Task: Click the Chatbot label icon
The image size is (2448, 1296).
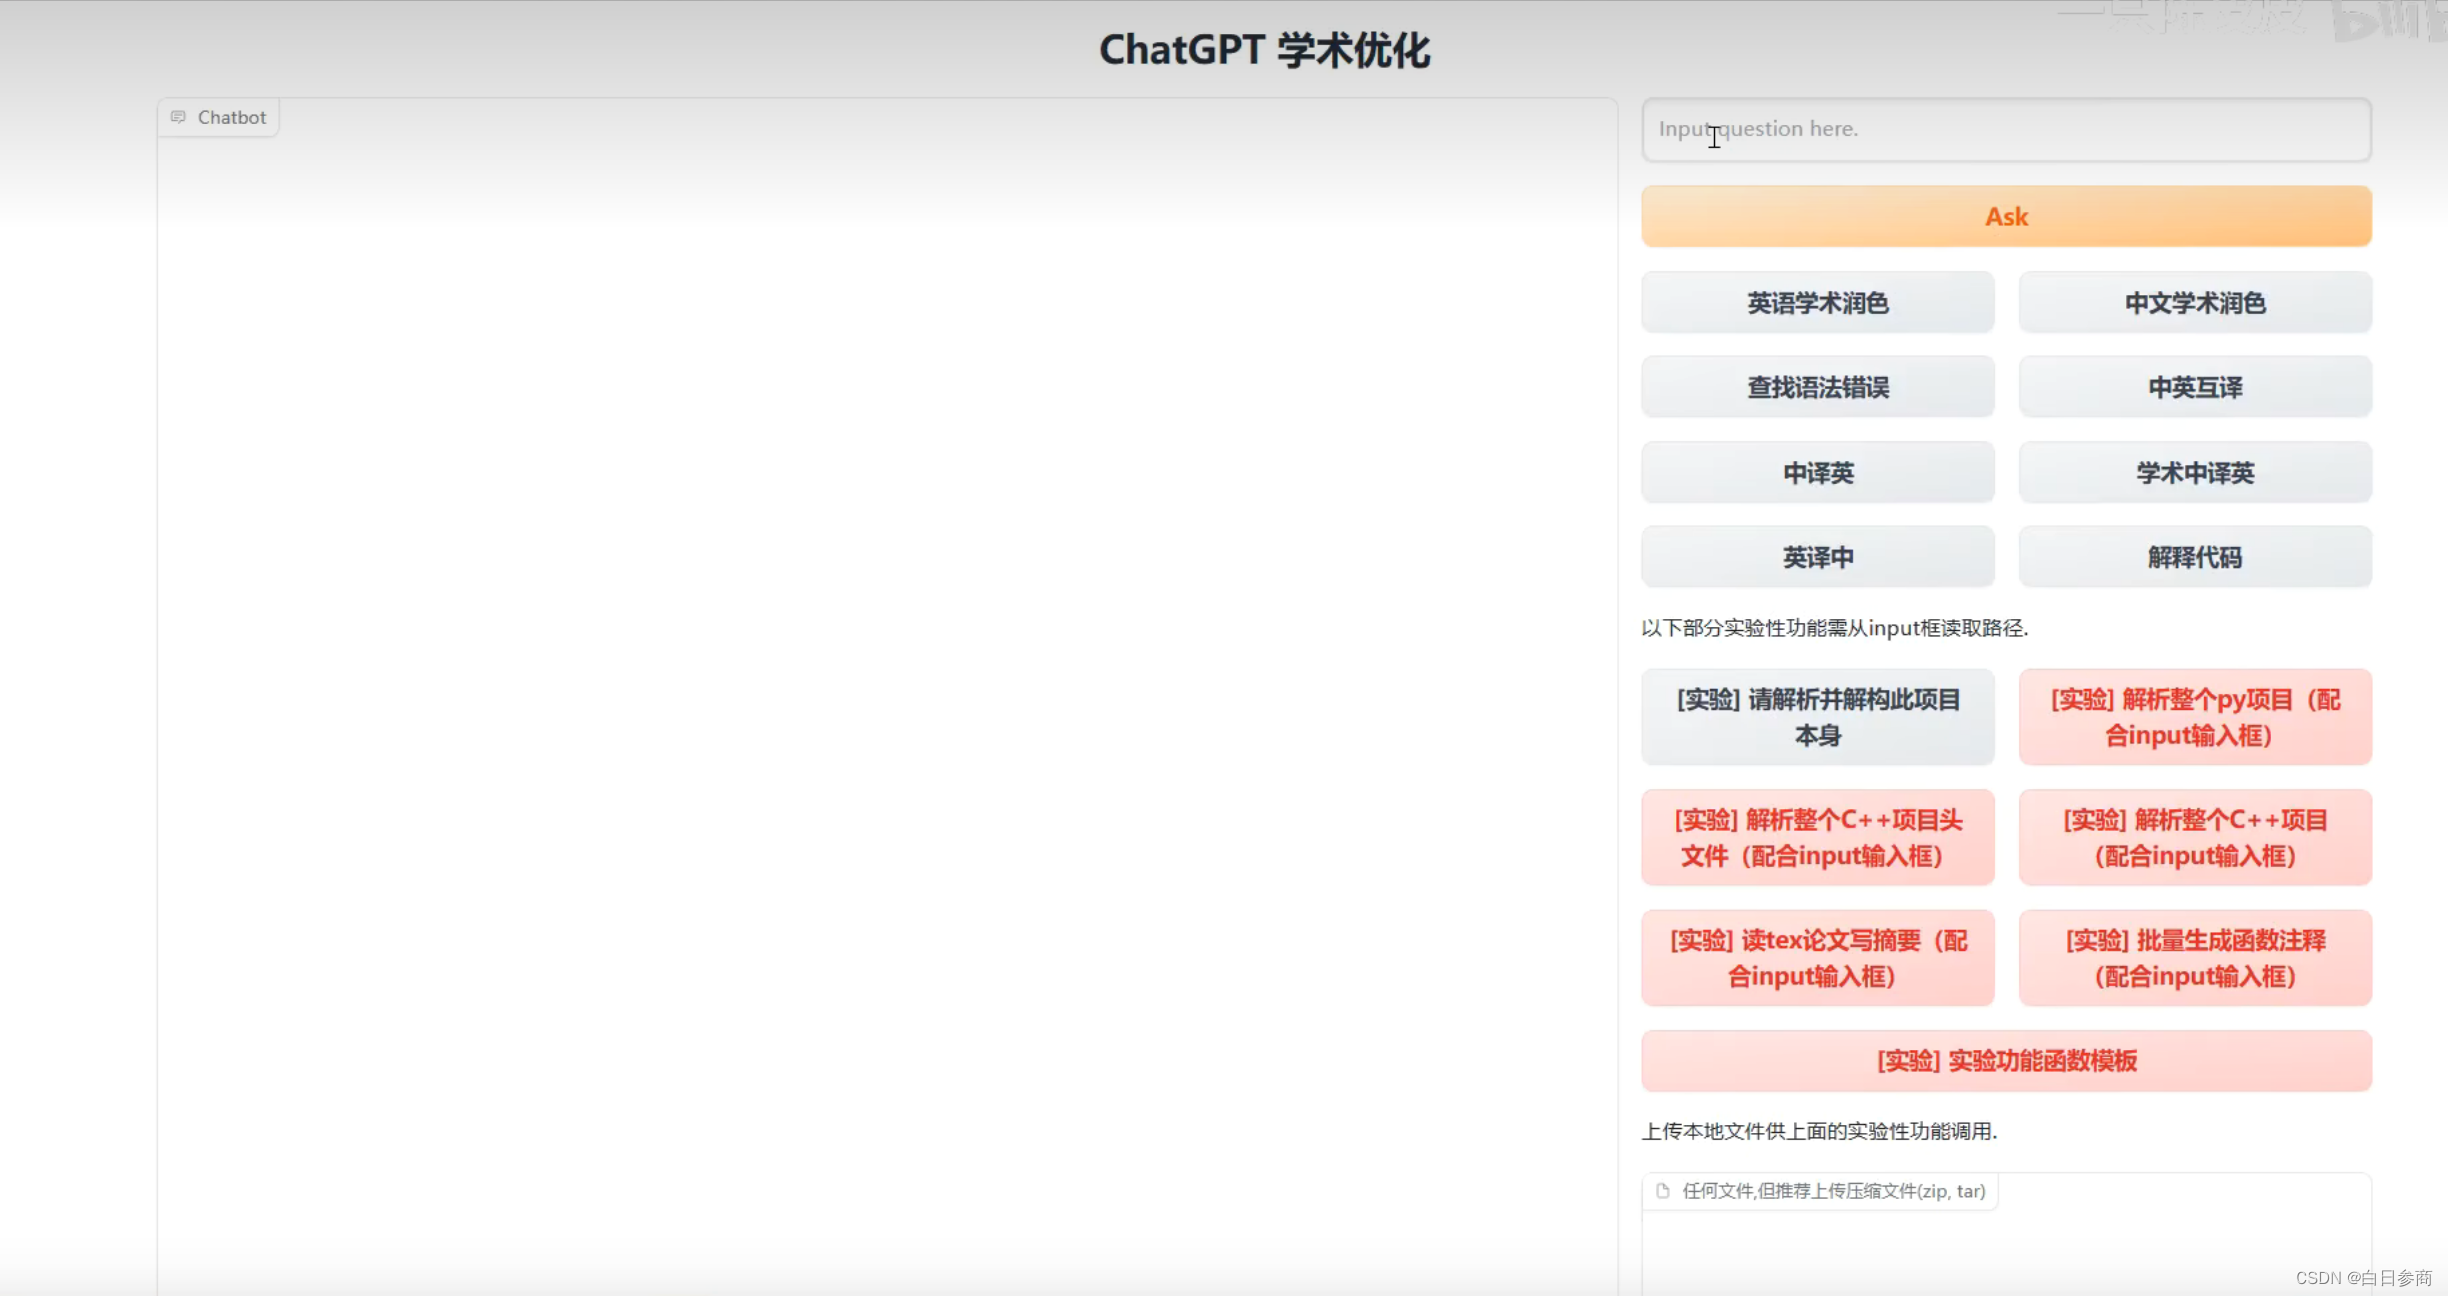Action: tap(178, 117)
